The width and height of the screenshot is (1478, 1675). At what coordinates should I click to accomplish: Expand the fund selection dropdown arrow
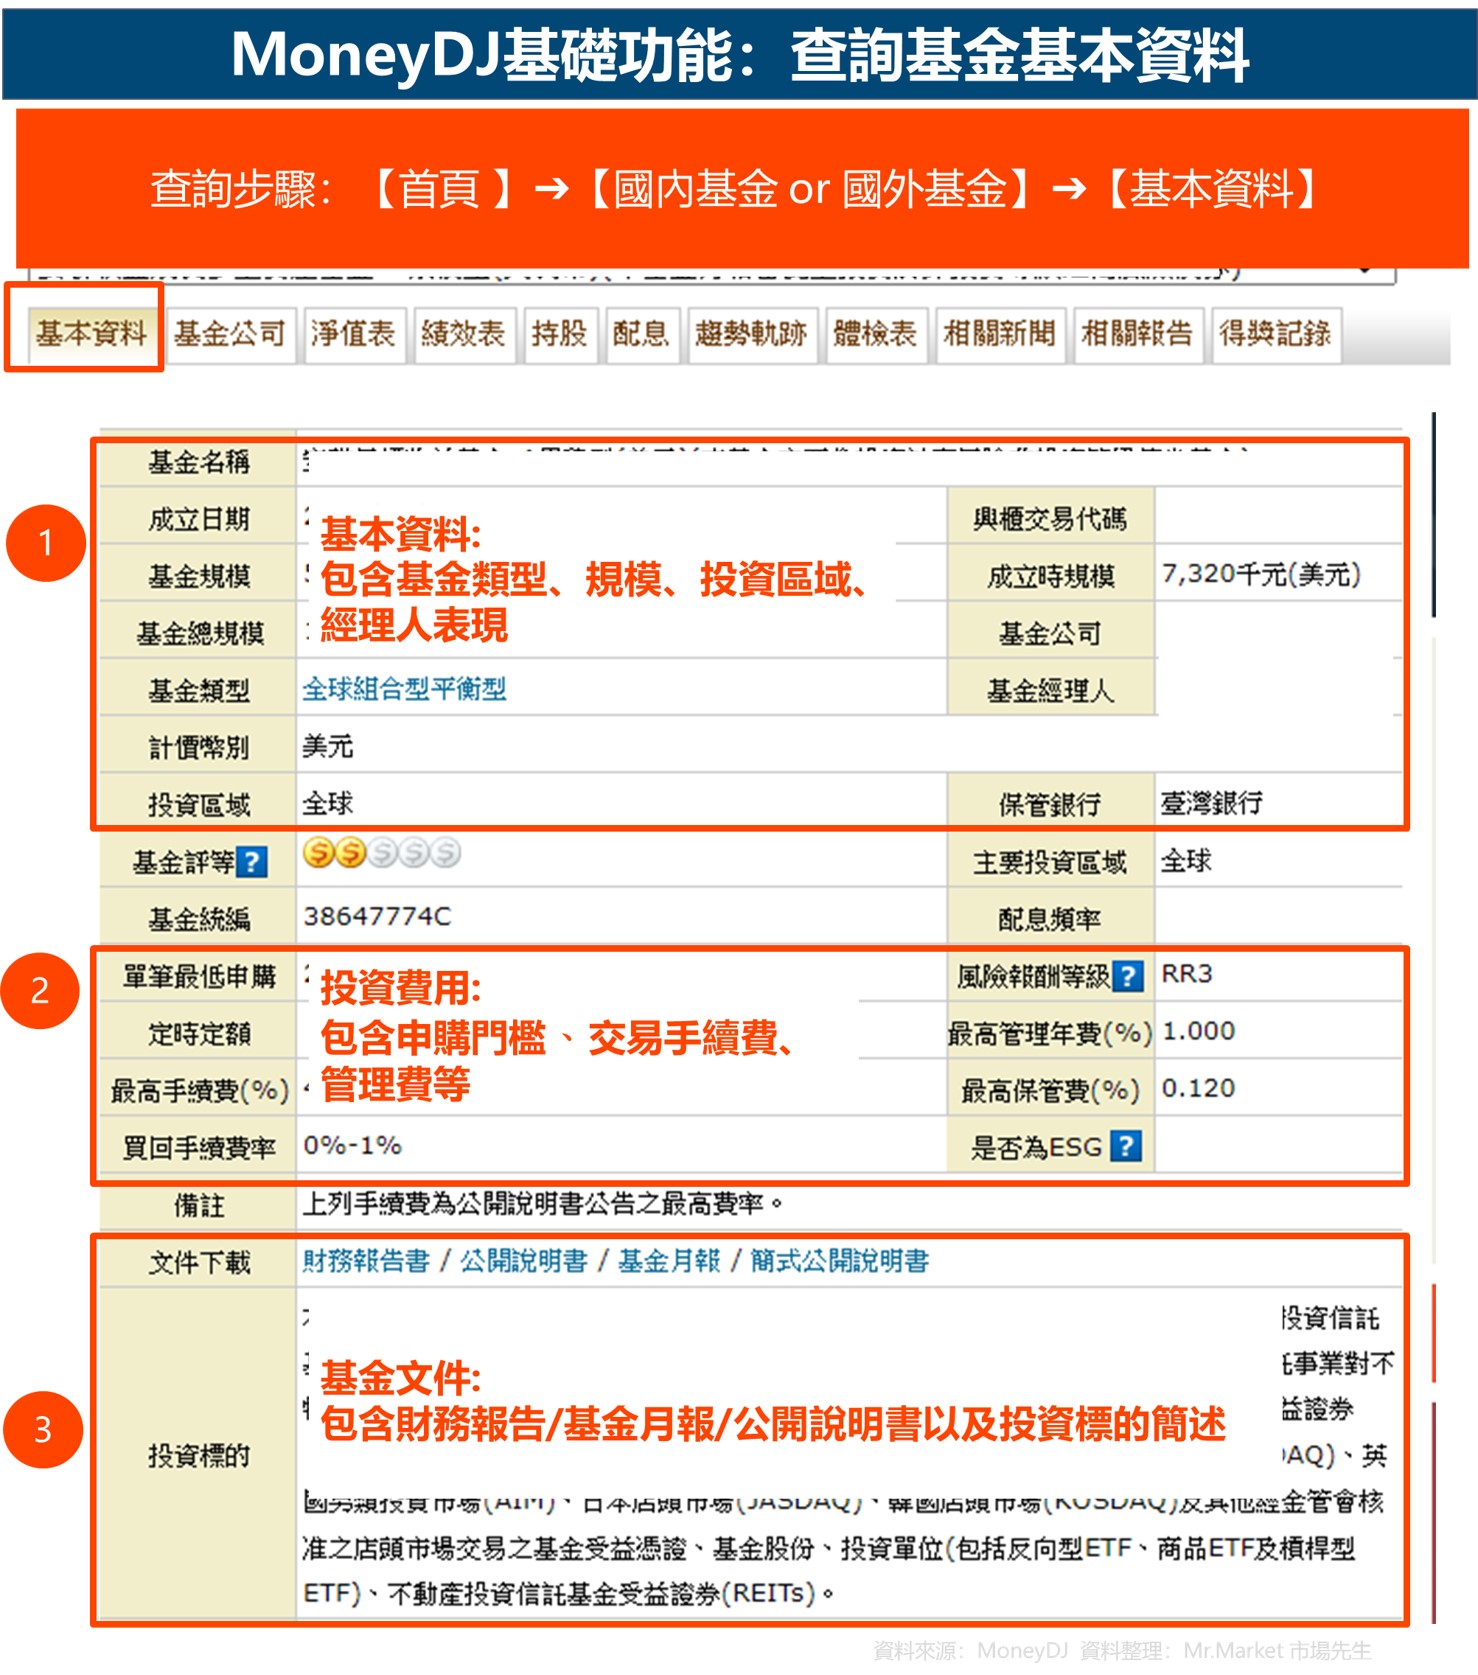[1364, 271]
